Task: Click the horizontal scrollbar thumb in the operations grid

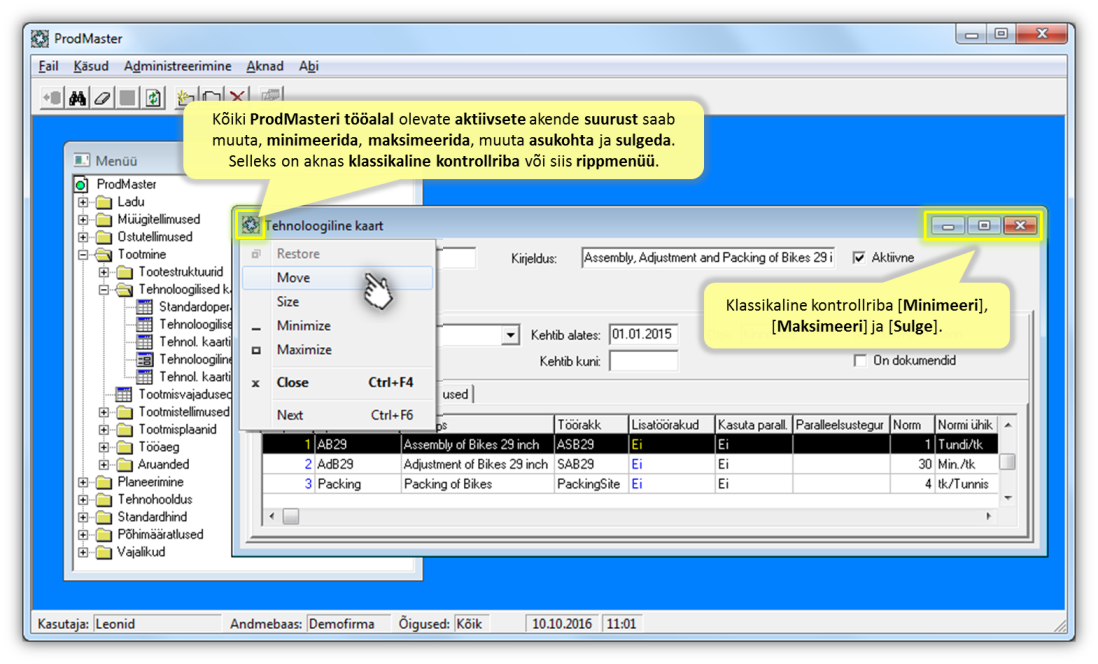Action: (291, 516)
